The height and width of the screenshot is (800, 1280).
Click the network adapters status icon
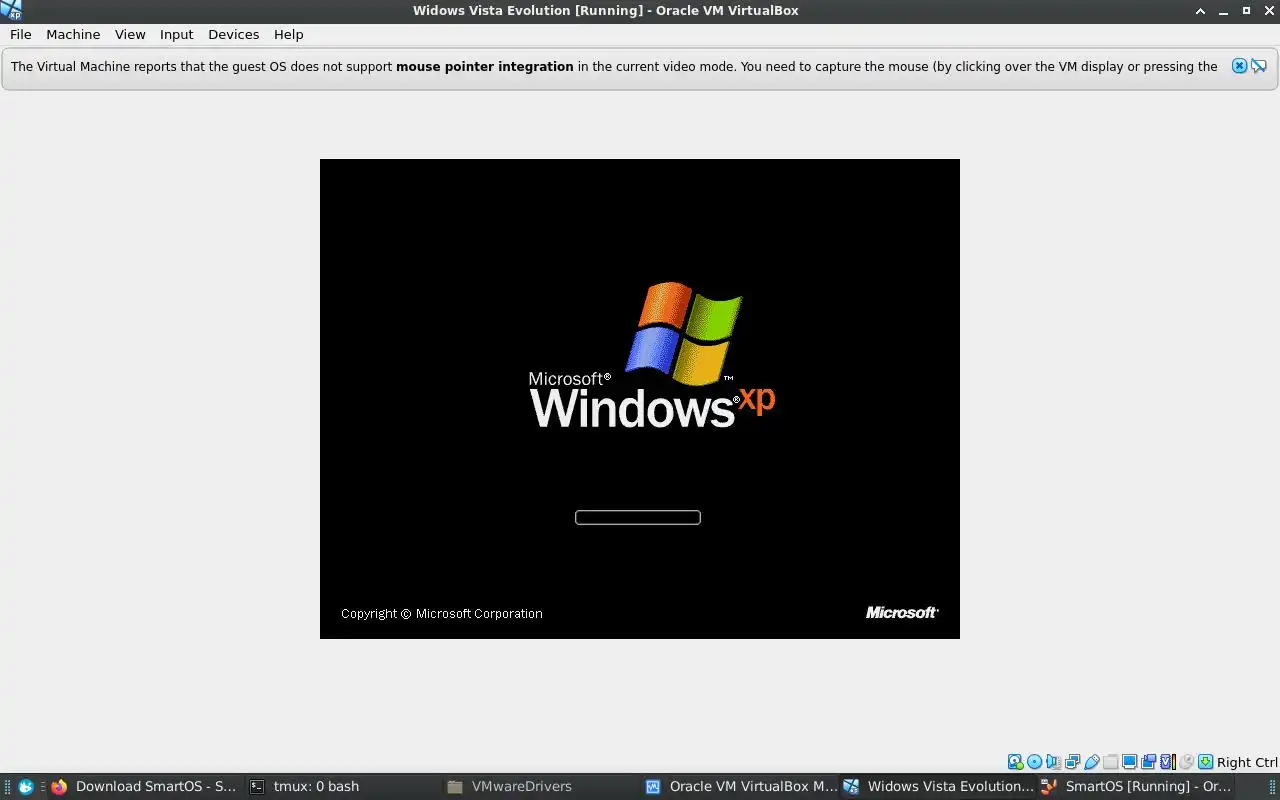click(1072, 762)
